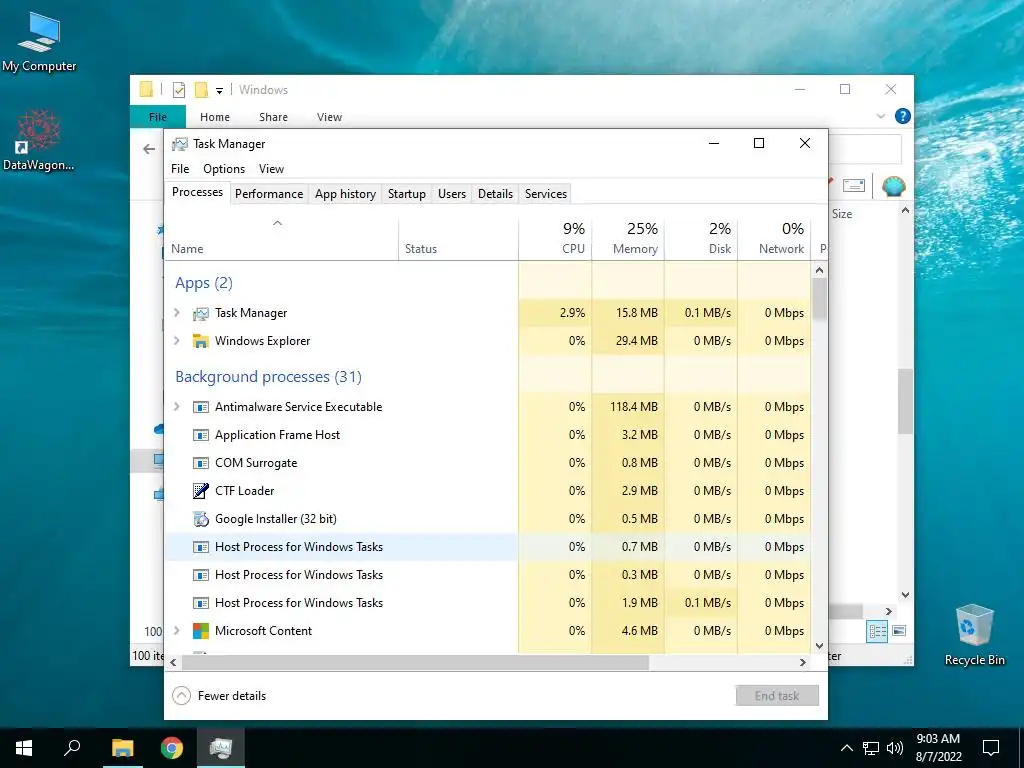Click Task Manager horizontal scrollbar thumb
The height and width of the screenshot is (768, 1024).
click(x=415, y=662)
